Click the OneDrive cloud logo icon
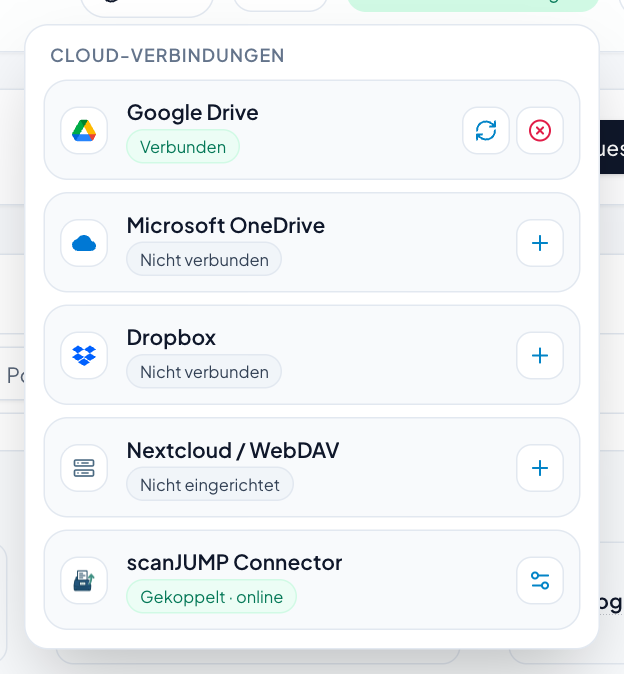Screen dimensions: 624x674 pyautogui.click(x=84, y=243)
